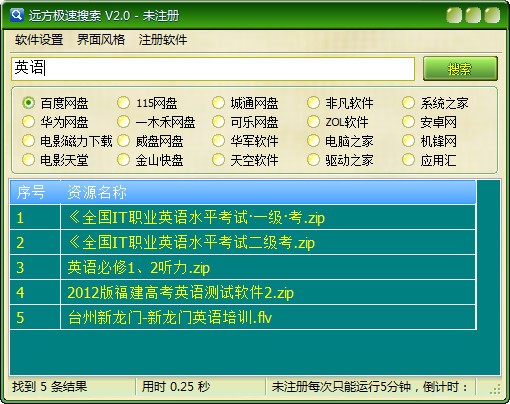The height and width of the screenshot is (404, 510).
Task: Select the 金山快盘 radio button
Action: coord(123,160)
